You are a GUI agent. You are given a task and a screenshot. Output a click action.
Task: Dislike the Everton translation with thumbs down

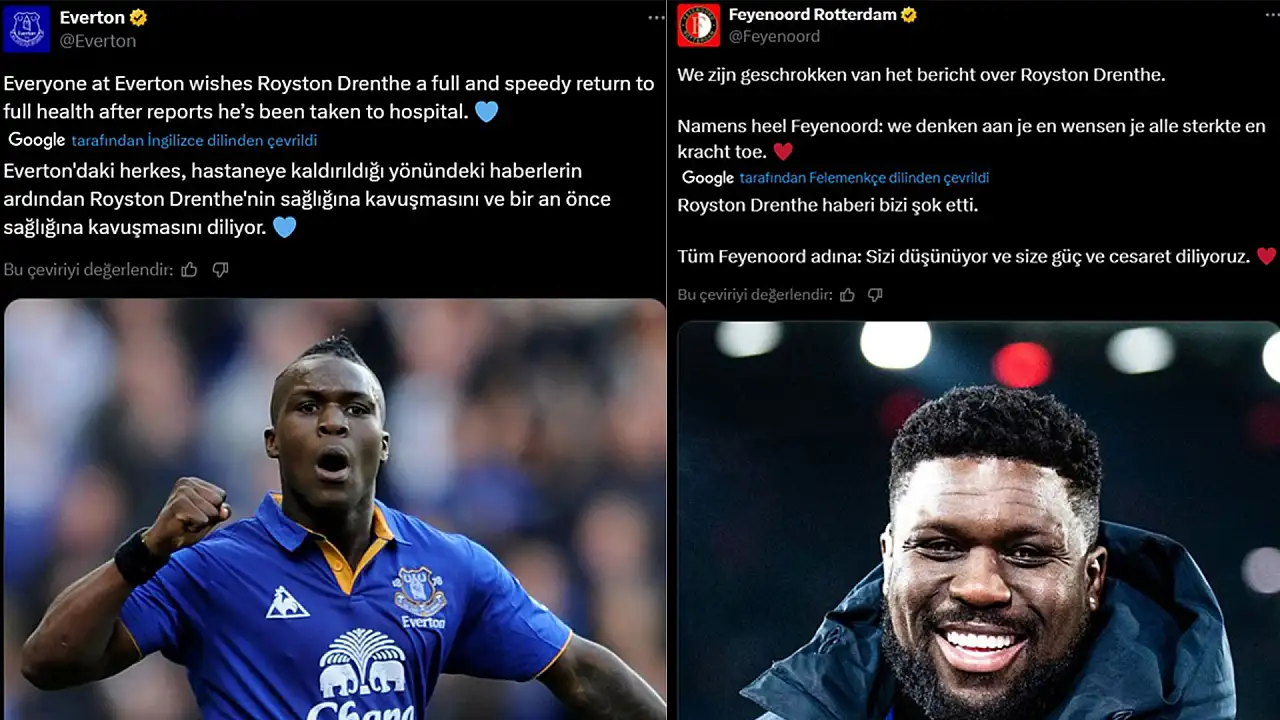tap(221, 269)
